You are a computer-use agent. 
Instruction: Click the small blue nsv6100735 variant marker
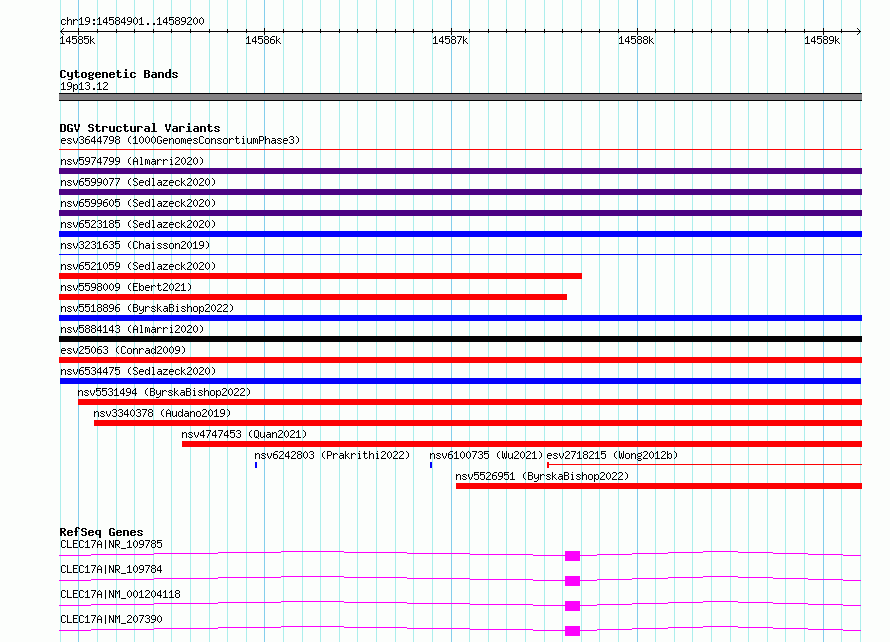coord(431,465)
